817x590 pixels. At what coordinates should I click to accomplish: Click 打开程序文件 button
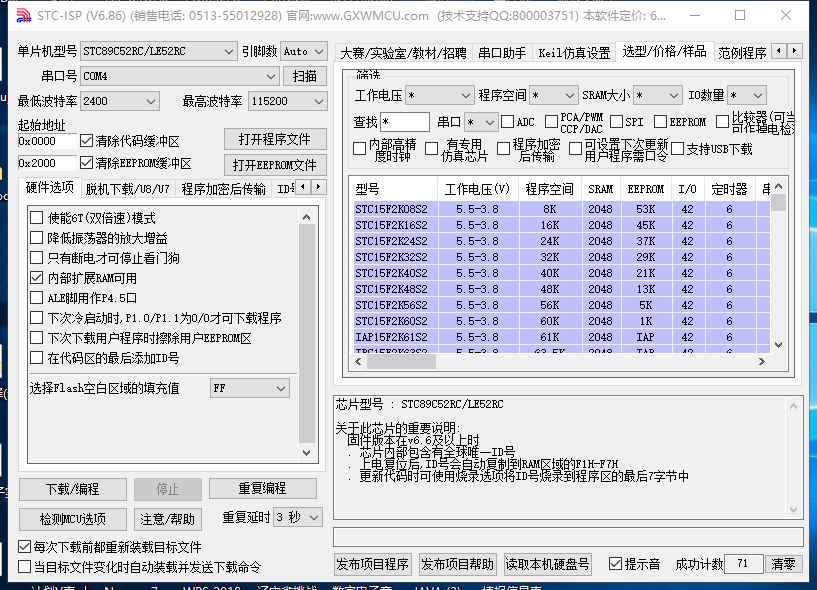275,139
